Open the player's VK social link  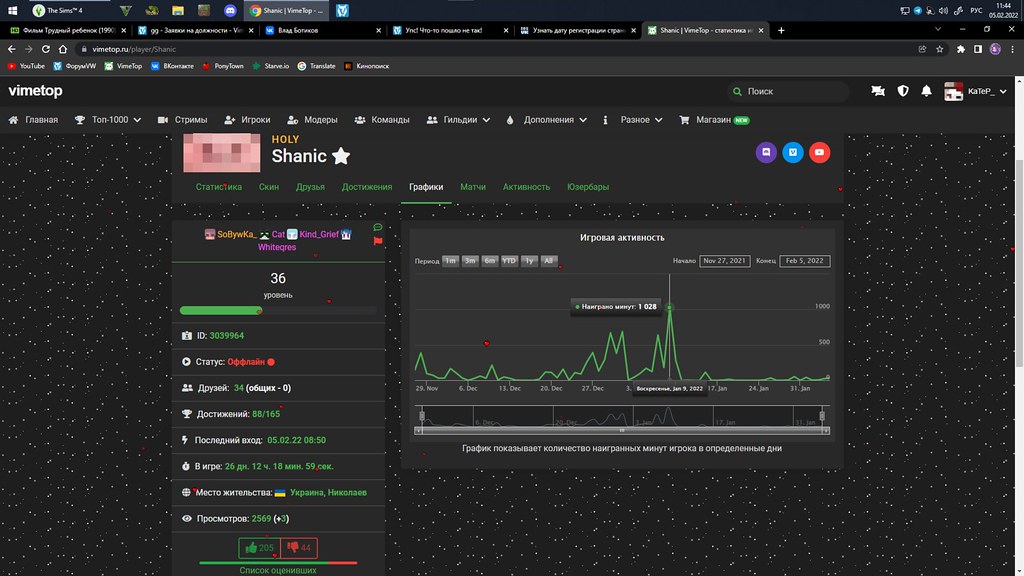point(793,153)
